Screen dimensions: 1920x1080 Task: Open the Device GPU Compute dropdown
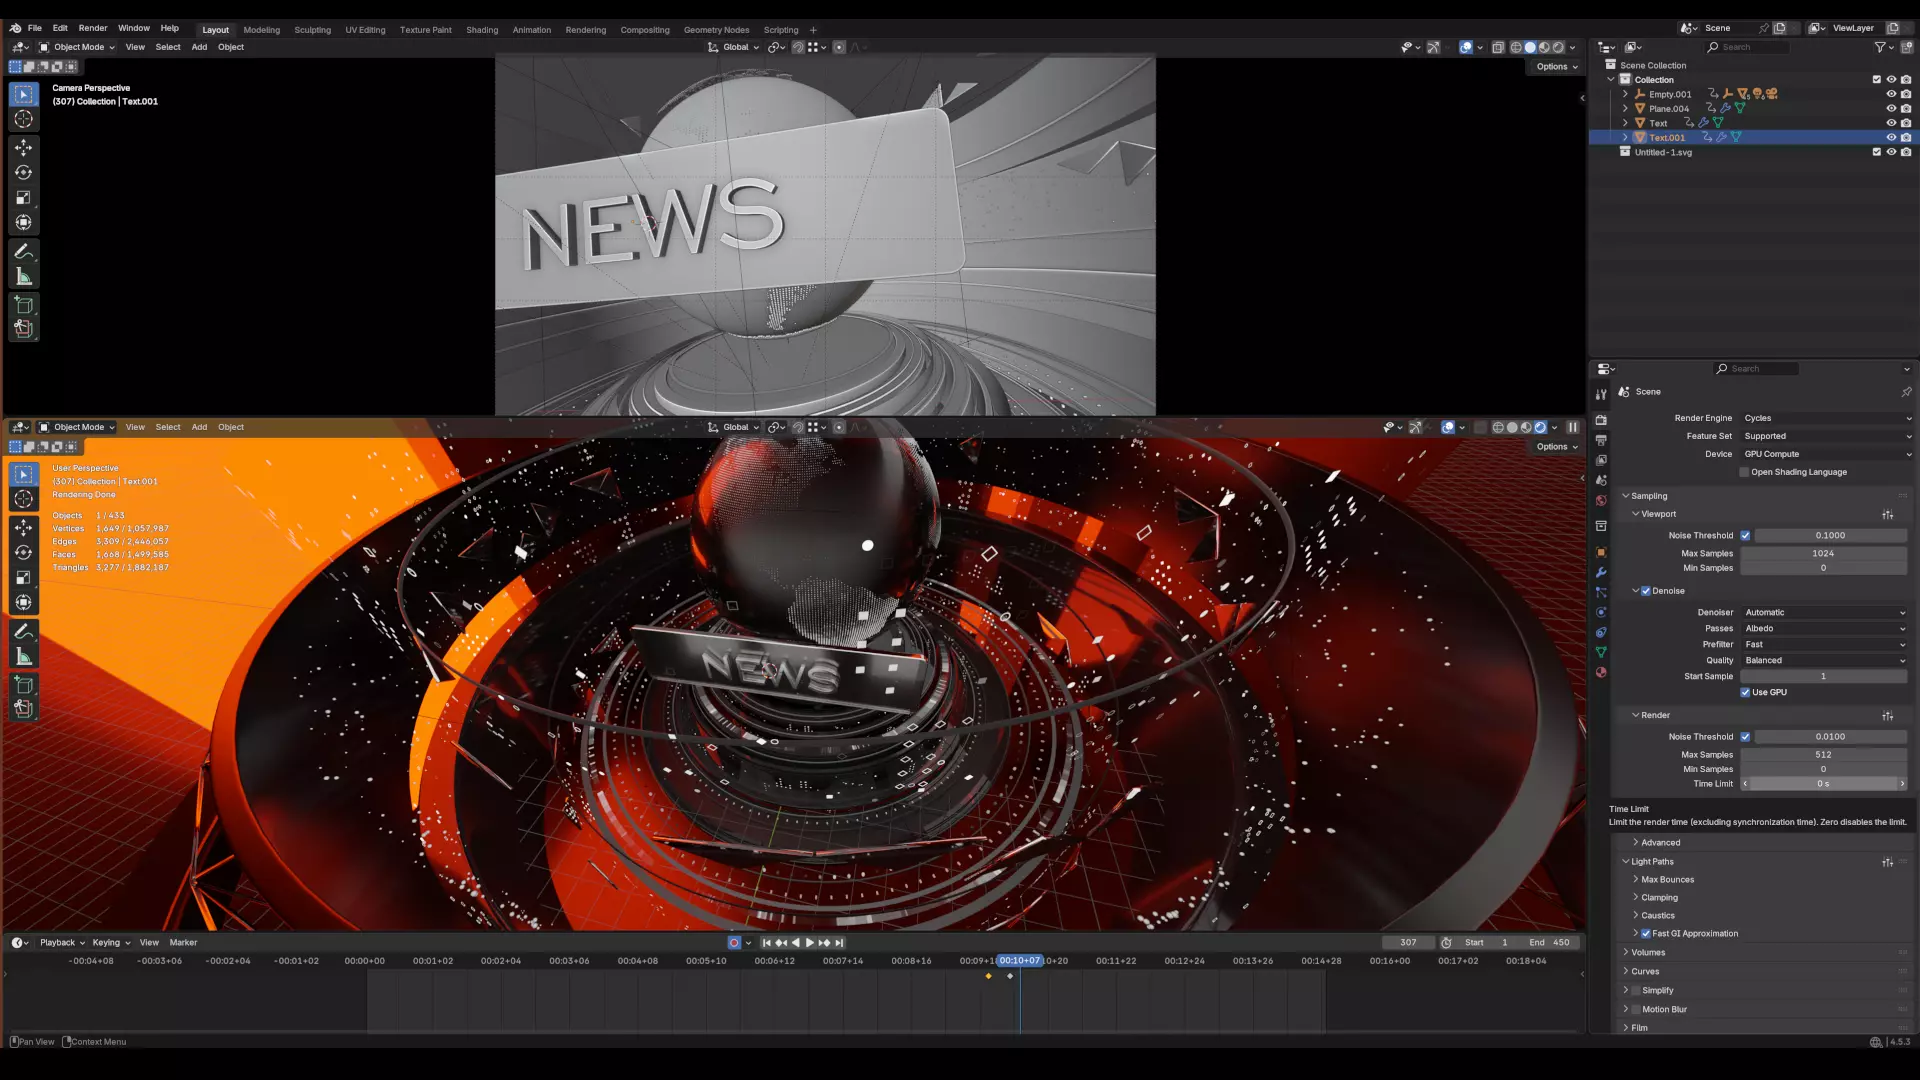(1826, 454)
